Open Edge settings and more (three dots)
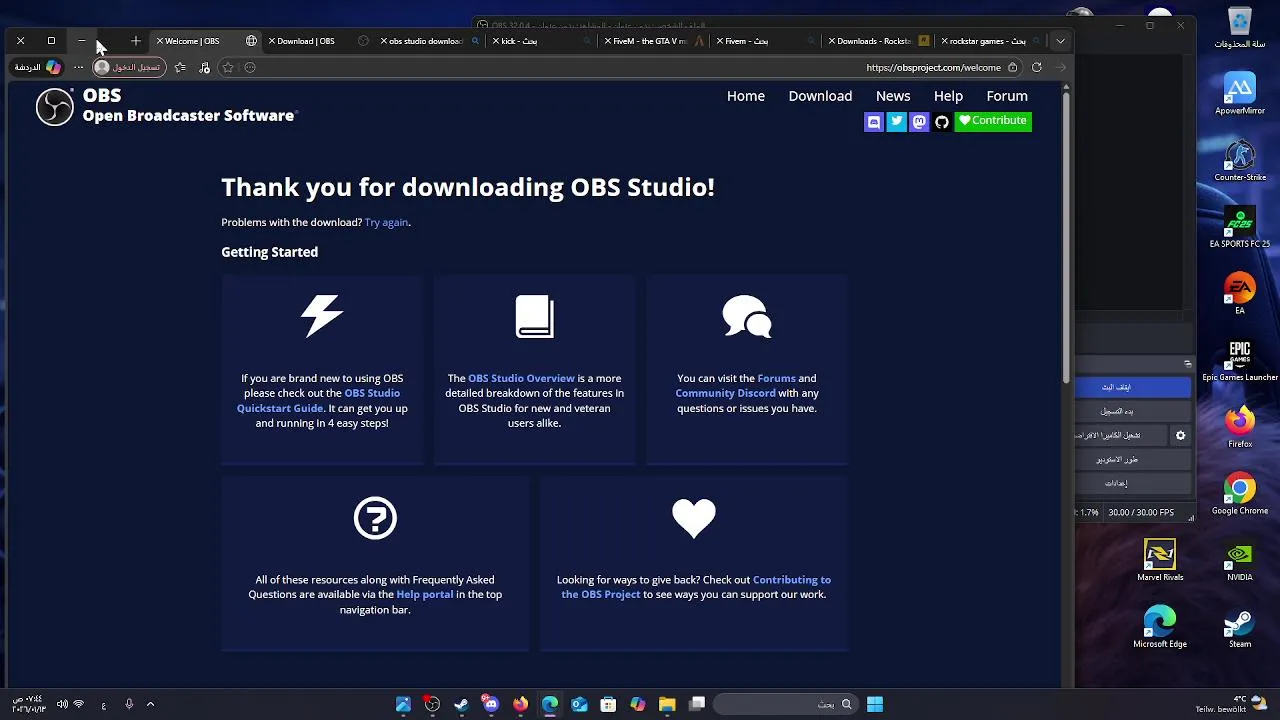Image resolution: width=1280 pixels, height=720 pixels. click(x=79, y=68)
